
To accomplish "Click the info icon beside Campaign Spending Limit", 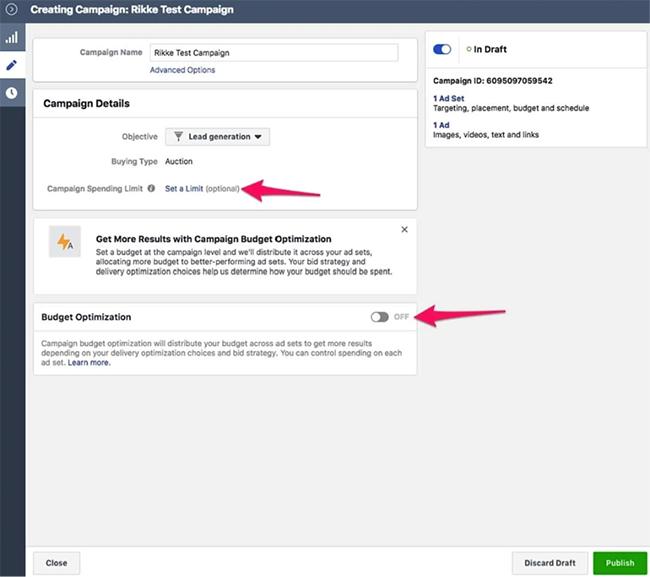I will [x=151, y=188].
